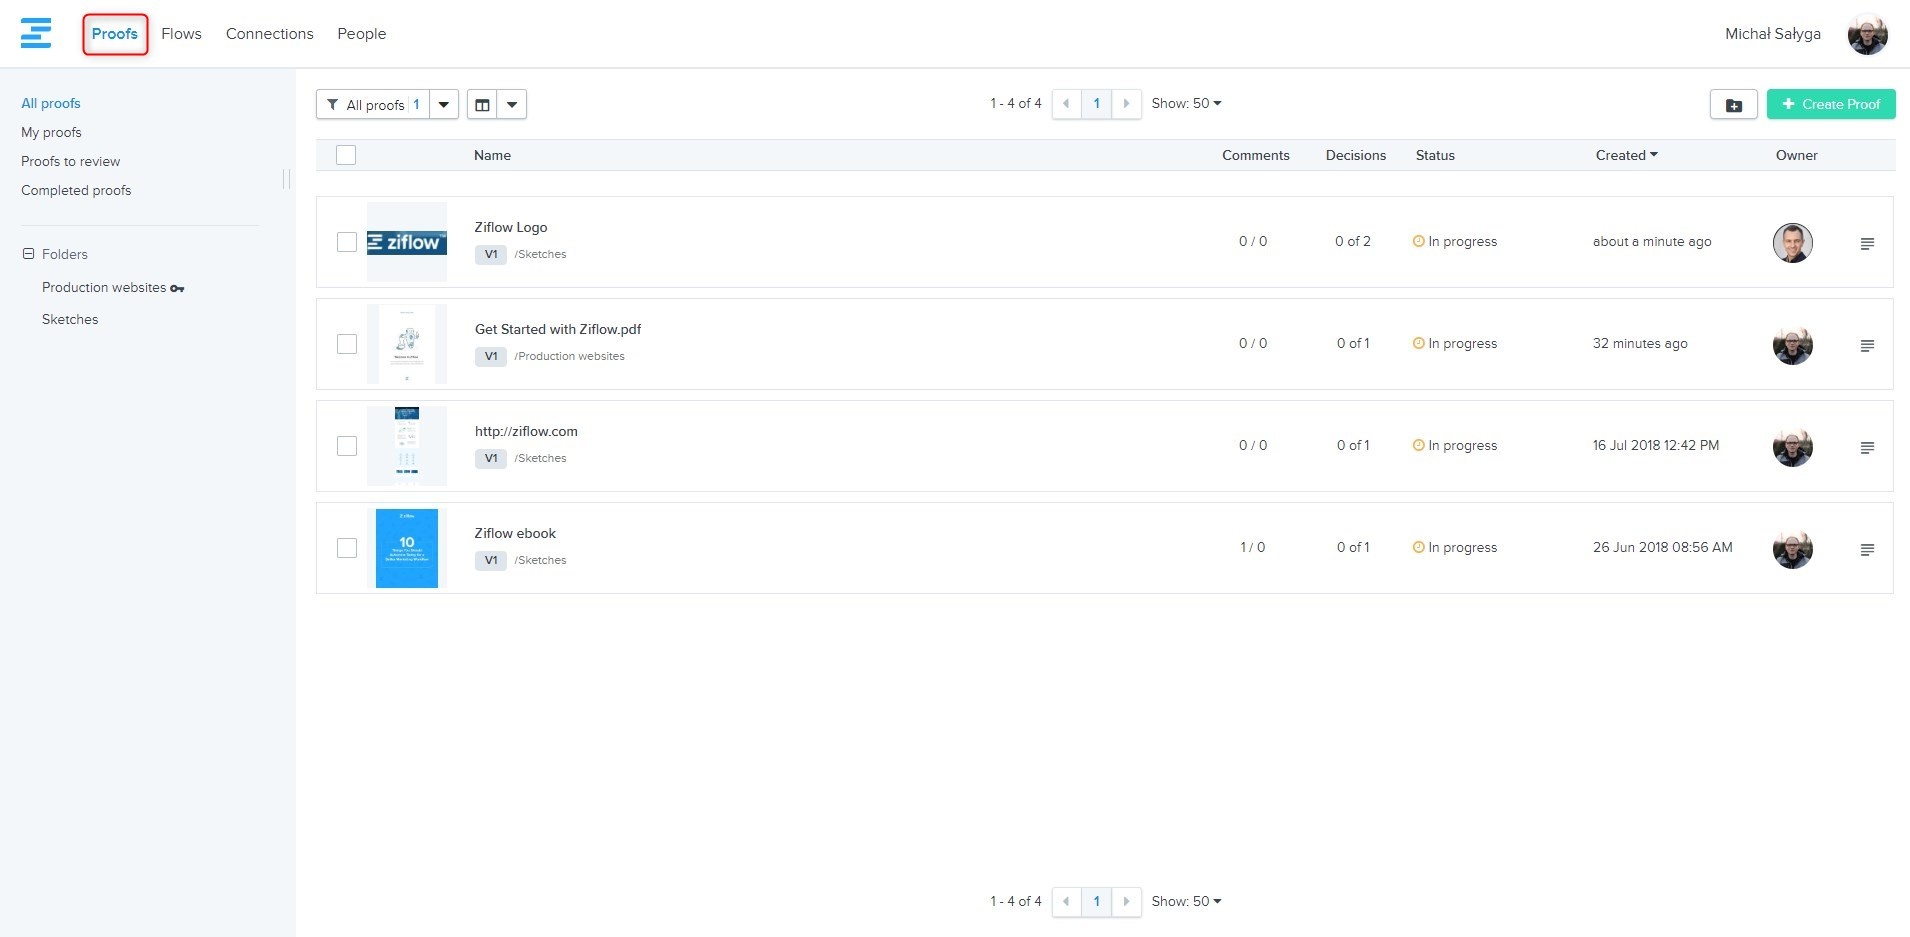Open Proofs to review in sidebar

coord(70,161)
